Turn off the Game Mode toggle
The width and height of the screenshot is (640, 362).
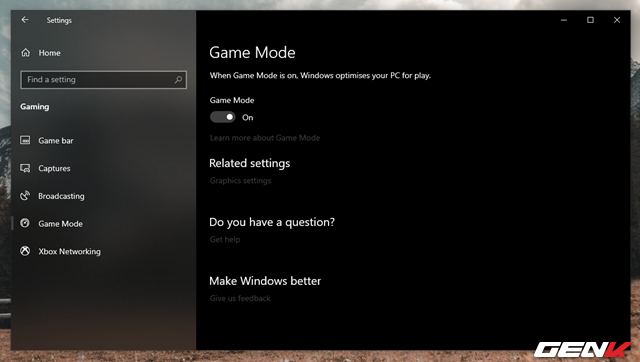pyautogui.click(x=222, y=117)
